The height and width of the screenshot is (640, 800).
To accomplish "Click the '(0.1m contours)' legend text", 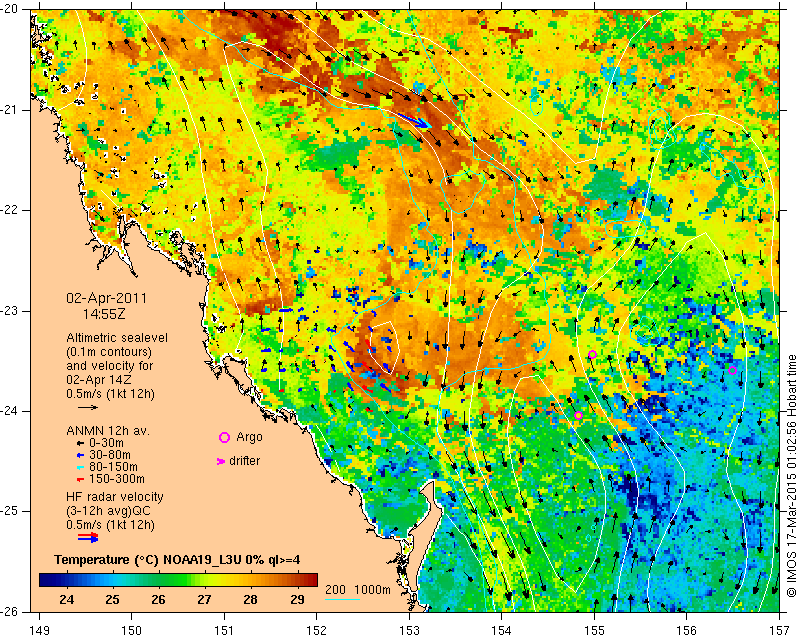I will coord(109,352).
